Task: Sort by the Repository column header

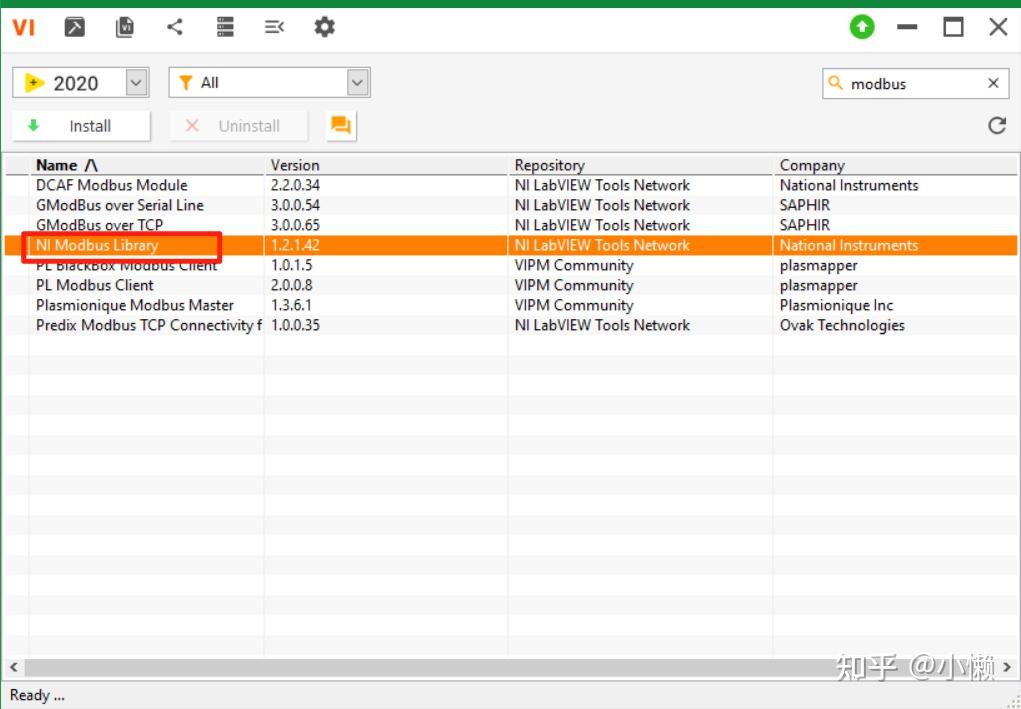Action: tap(640, 165)
